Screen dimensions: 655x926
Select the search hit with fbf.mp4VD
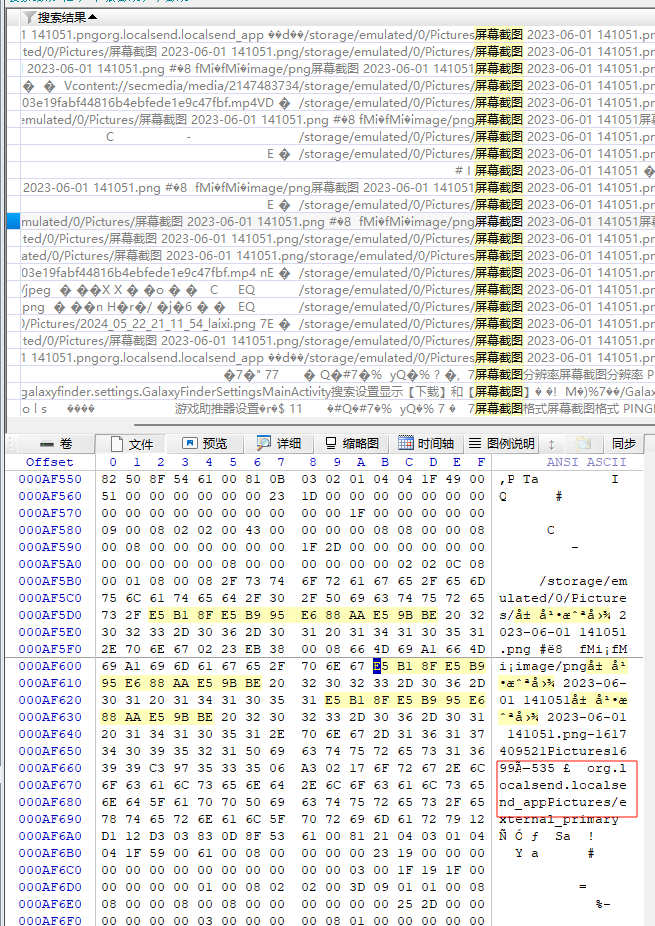click(x=338, y=103)
